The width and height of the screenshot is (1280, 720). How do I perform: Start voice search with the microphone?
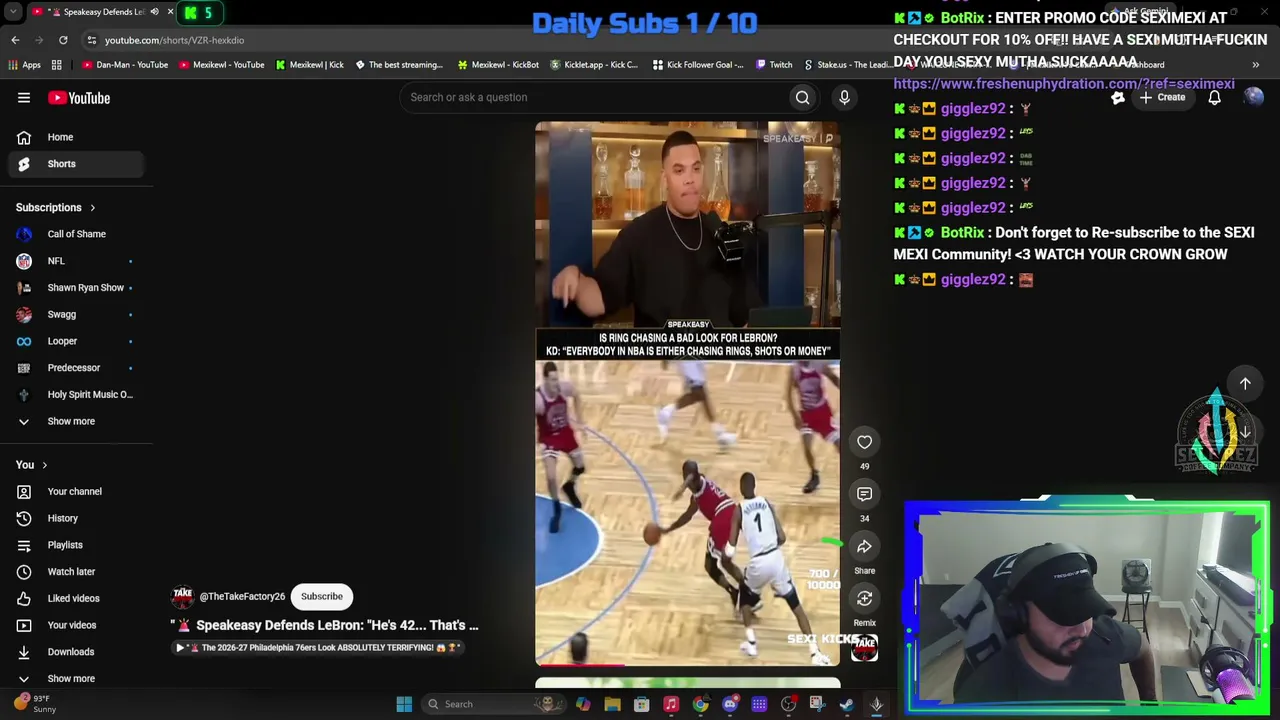pos(844,97)
